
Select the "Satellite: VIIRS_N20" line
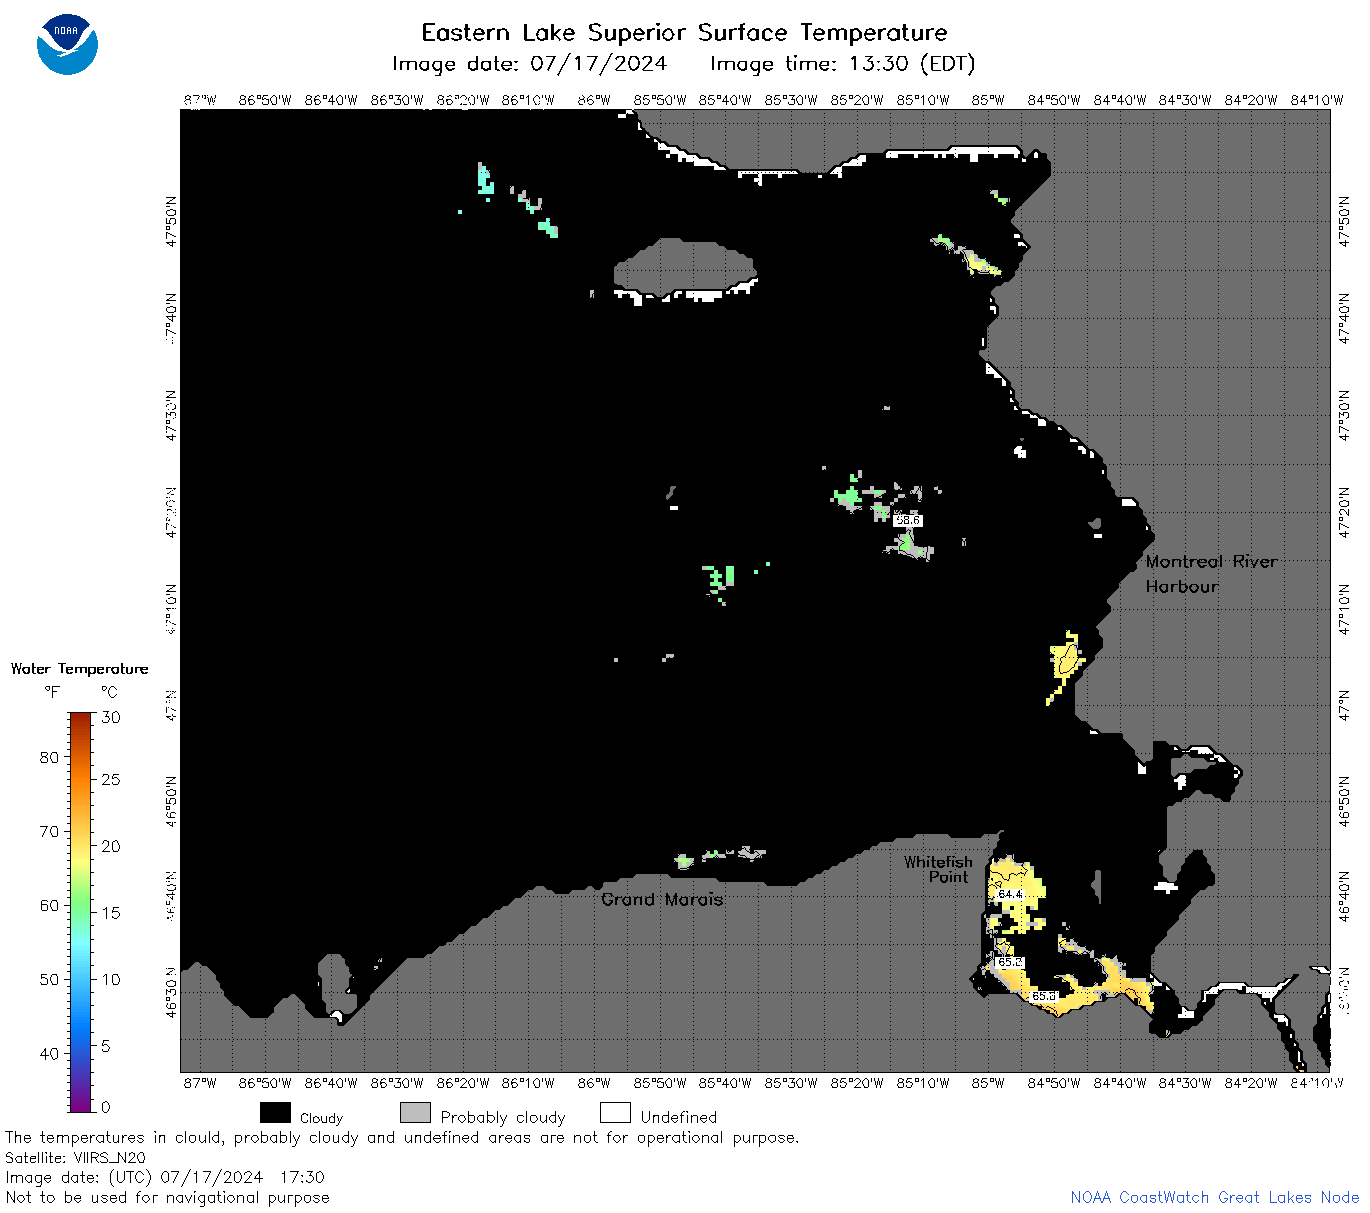point(75,1157)
